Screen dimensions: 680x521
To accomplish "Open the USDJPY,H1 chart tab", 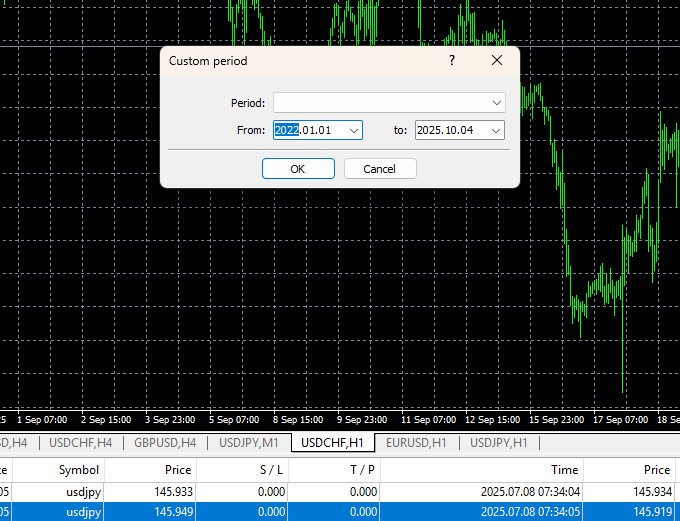I will (500, 443).
